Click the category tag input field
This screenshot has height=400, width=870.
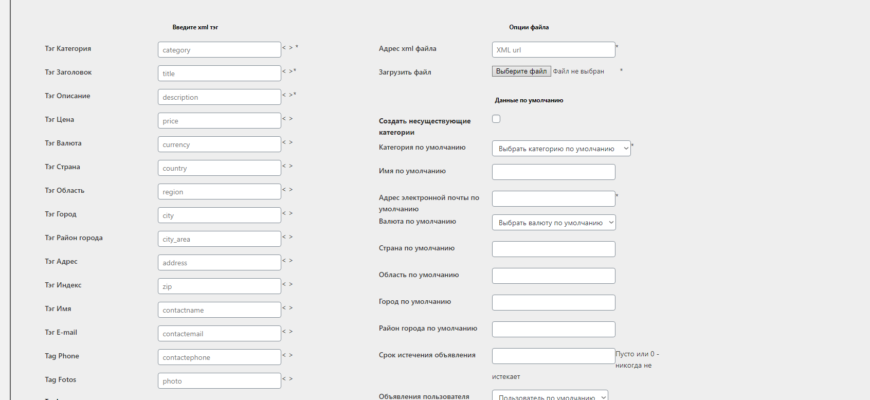tap(219, 49)
